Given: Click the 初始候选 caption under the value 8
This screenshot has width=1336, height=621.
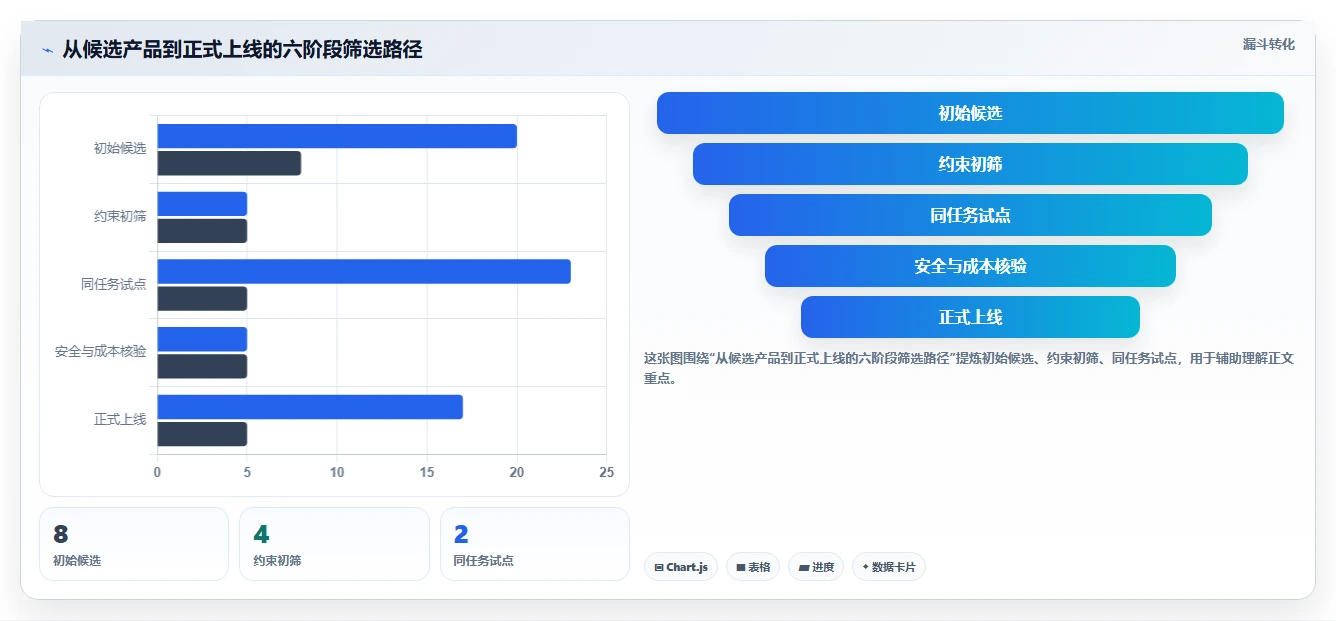Looking at the screenshot, I should click(x=77, y=561).
